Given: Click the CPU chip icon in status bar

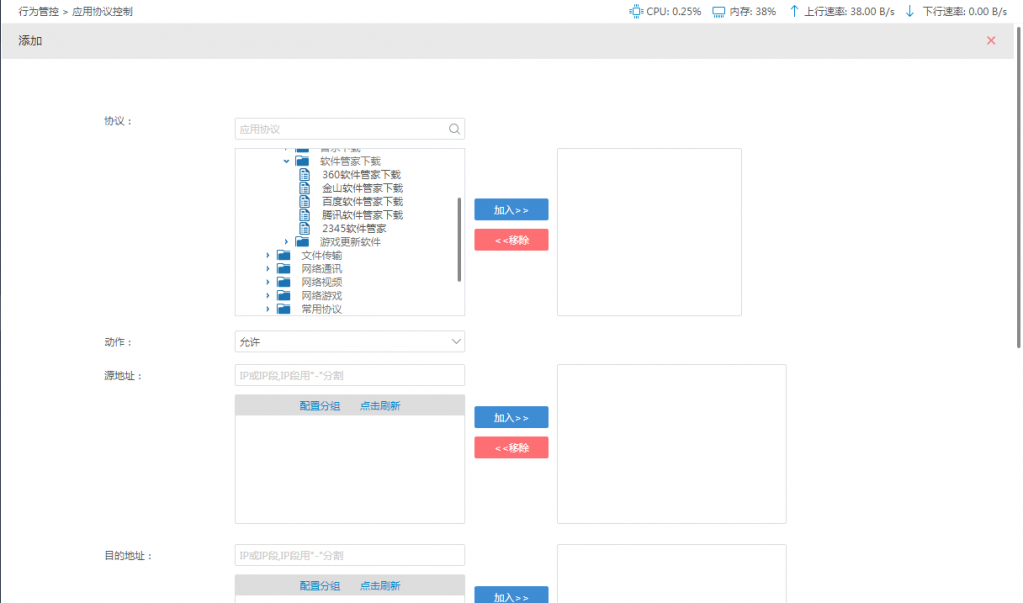Looking at the screenshot, I should (635, 12).
